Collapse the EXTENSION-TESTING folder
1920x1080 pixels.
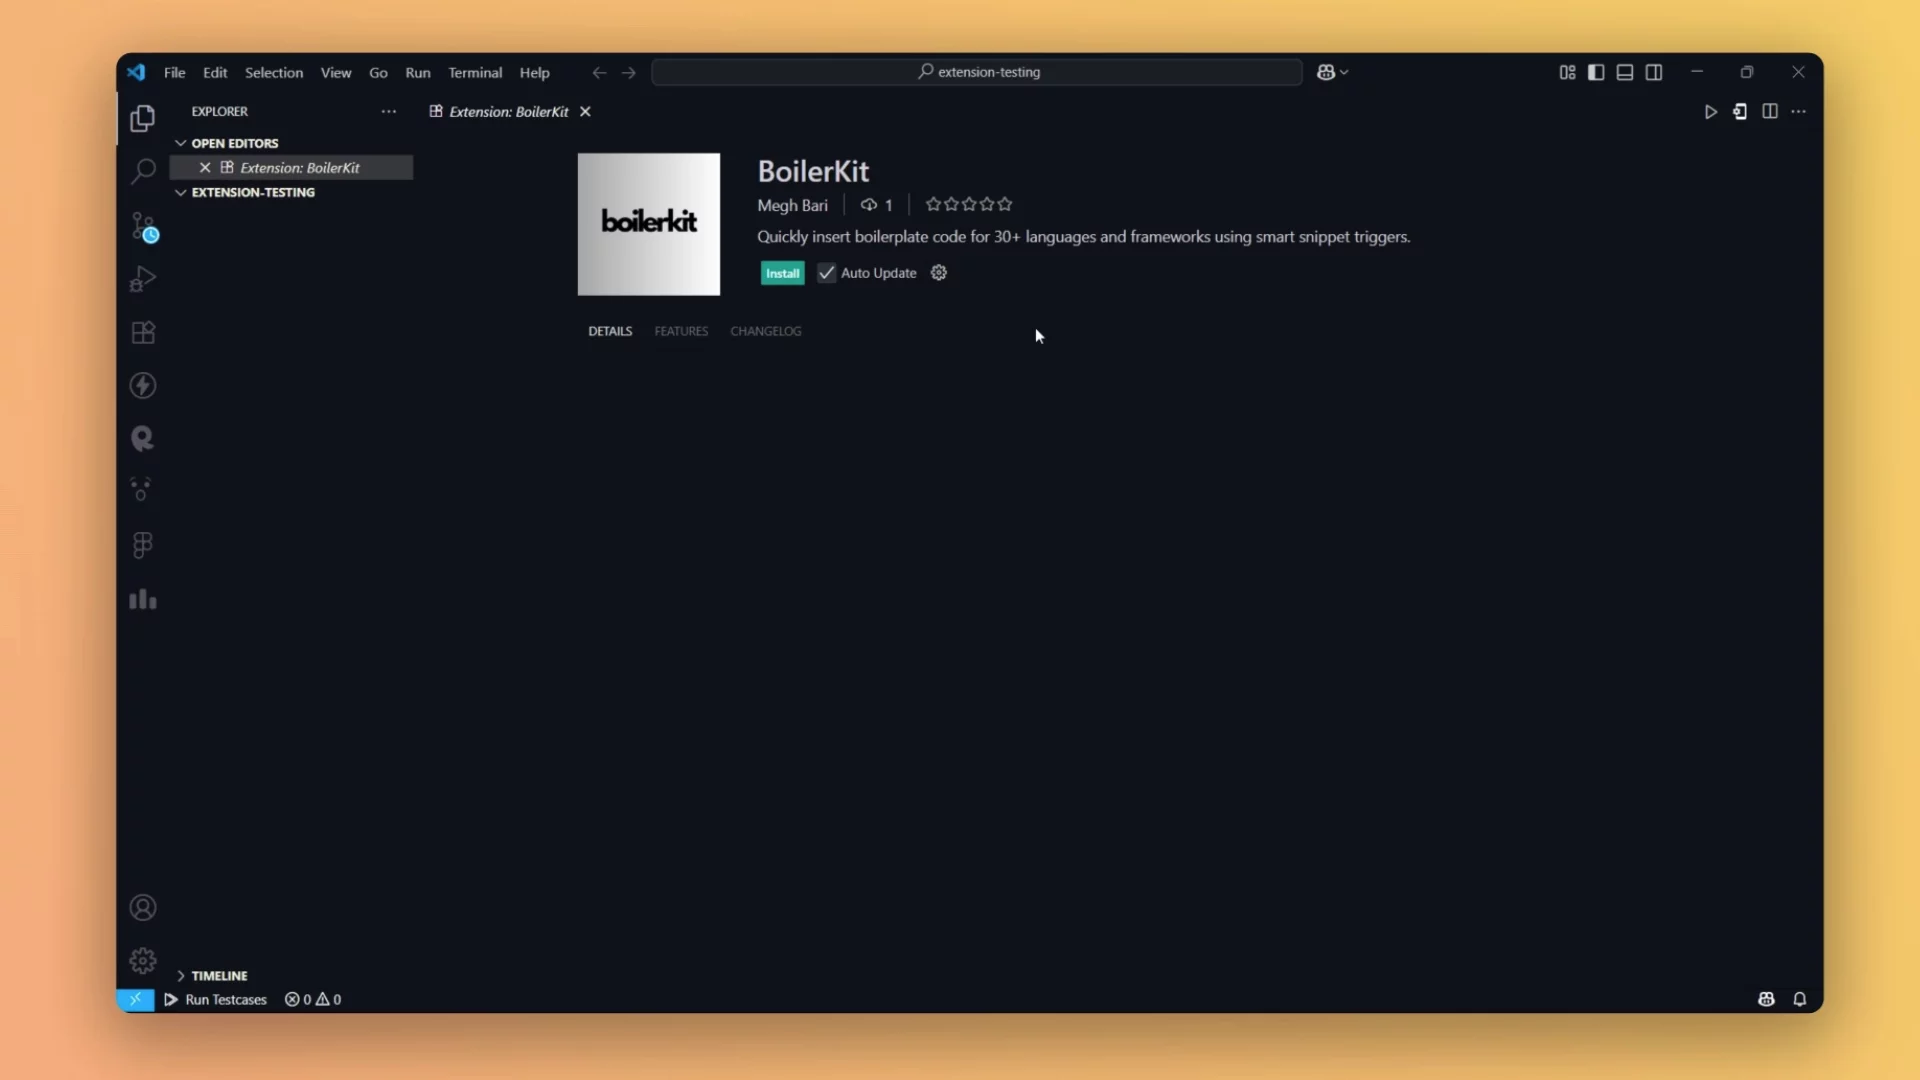click(x=181, y=192)
